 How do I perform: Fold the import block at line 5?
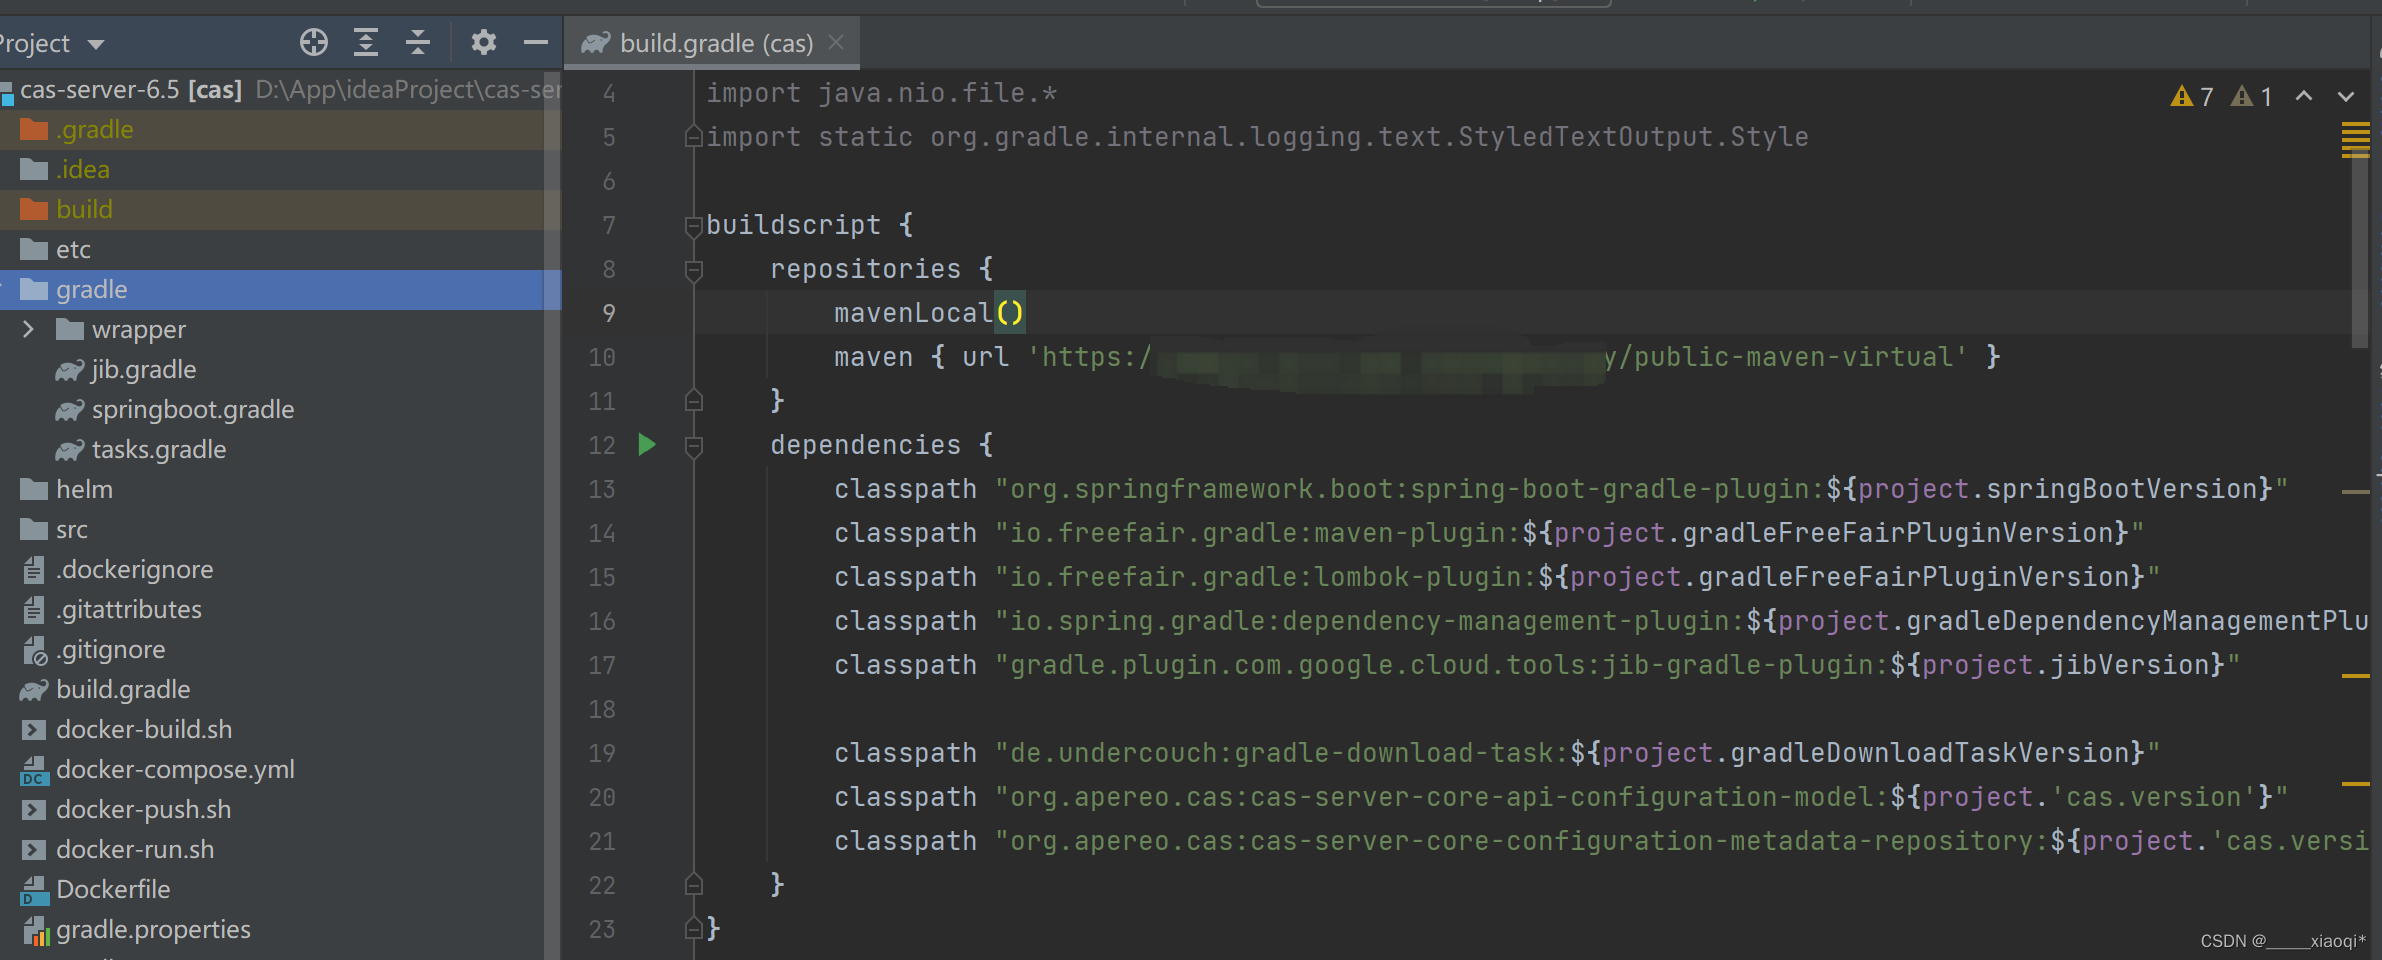click(x=693, y=137)
